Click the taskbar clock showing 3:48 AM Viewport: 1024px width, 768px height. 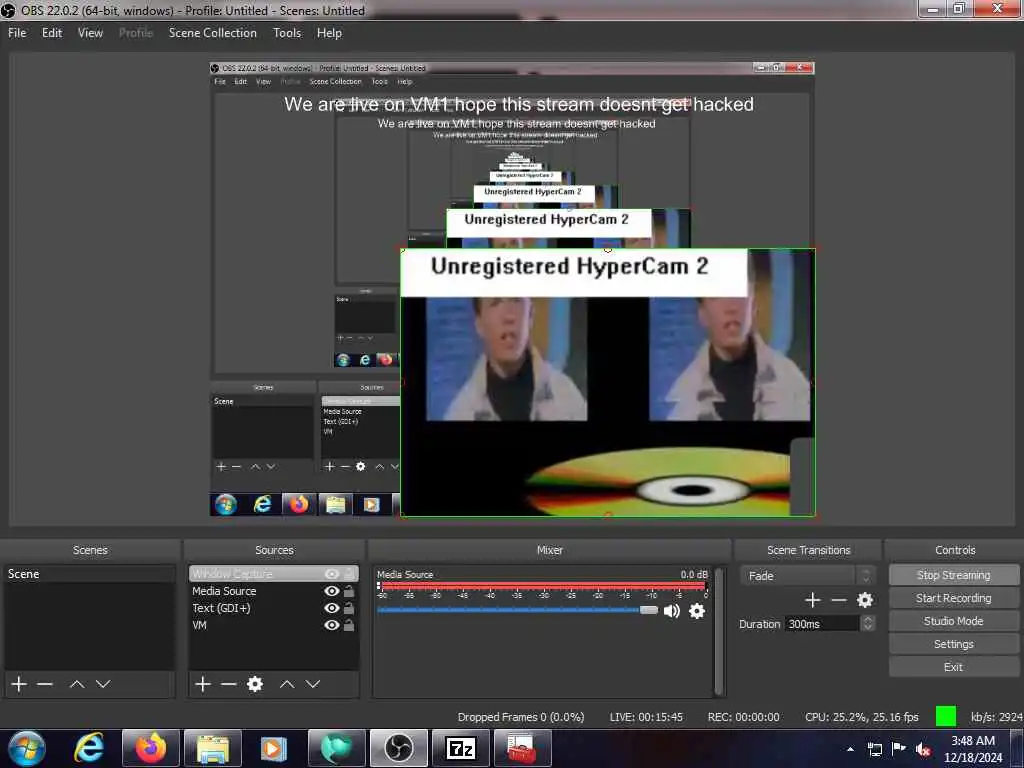973,749
